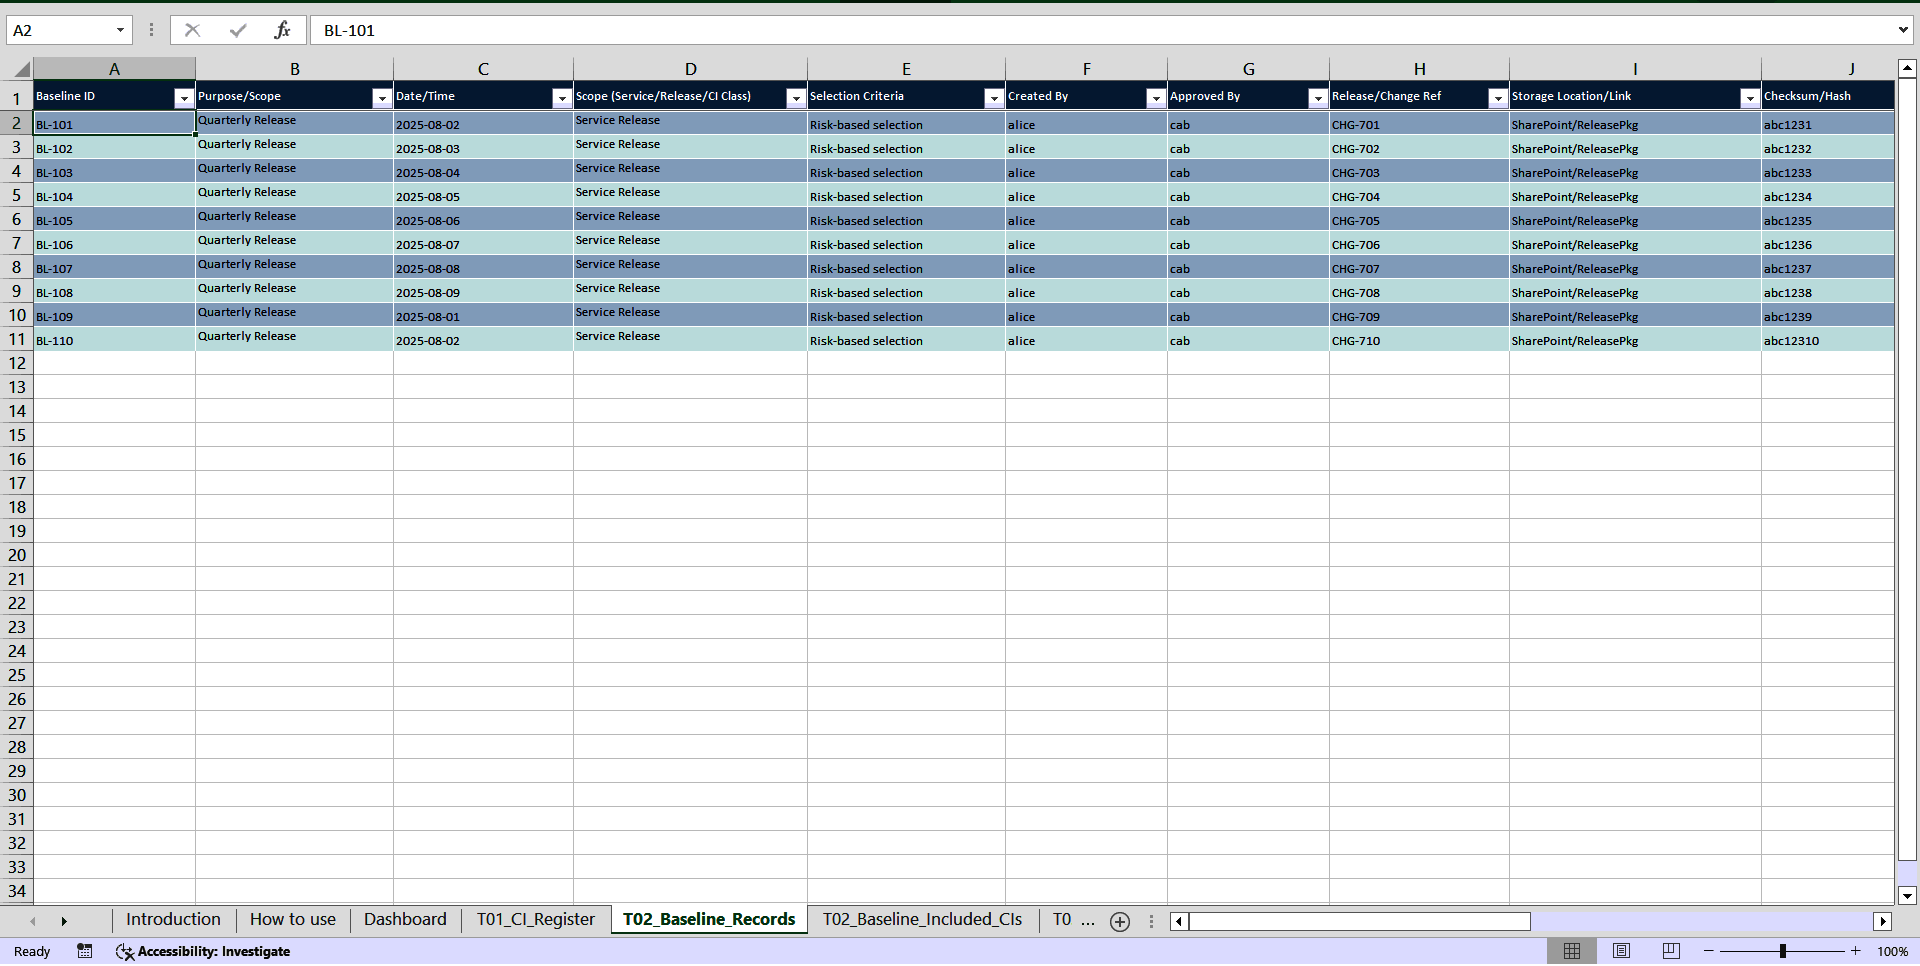Show more hidden sheet tabs ellipsis
The height and width of the screenshot is (966, 1920).
[1088, 920]
